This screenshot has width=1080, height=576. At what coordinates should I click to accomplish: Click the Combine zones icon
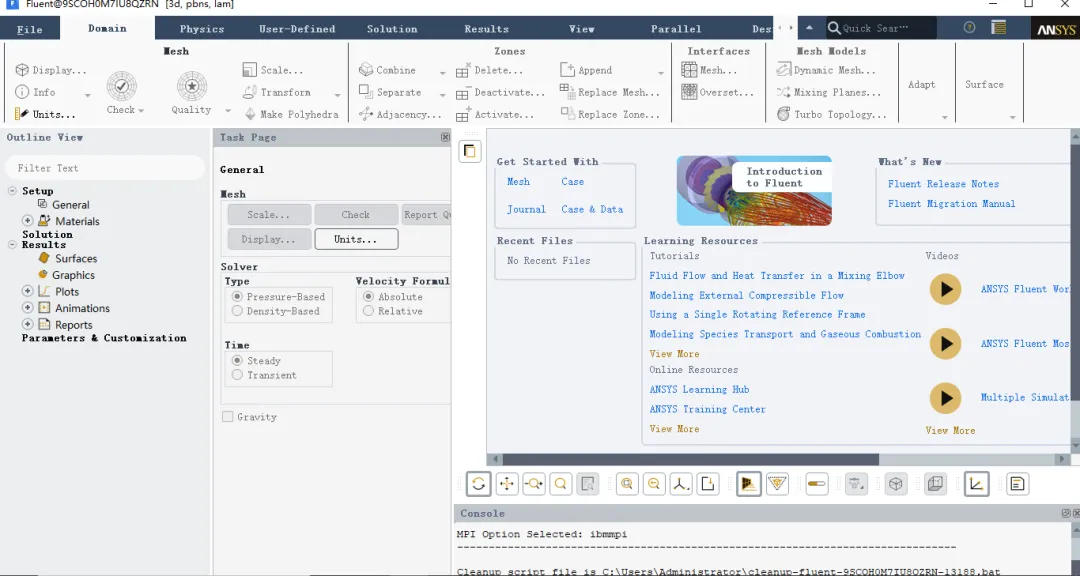(366, 70)
